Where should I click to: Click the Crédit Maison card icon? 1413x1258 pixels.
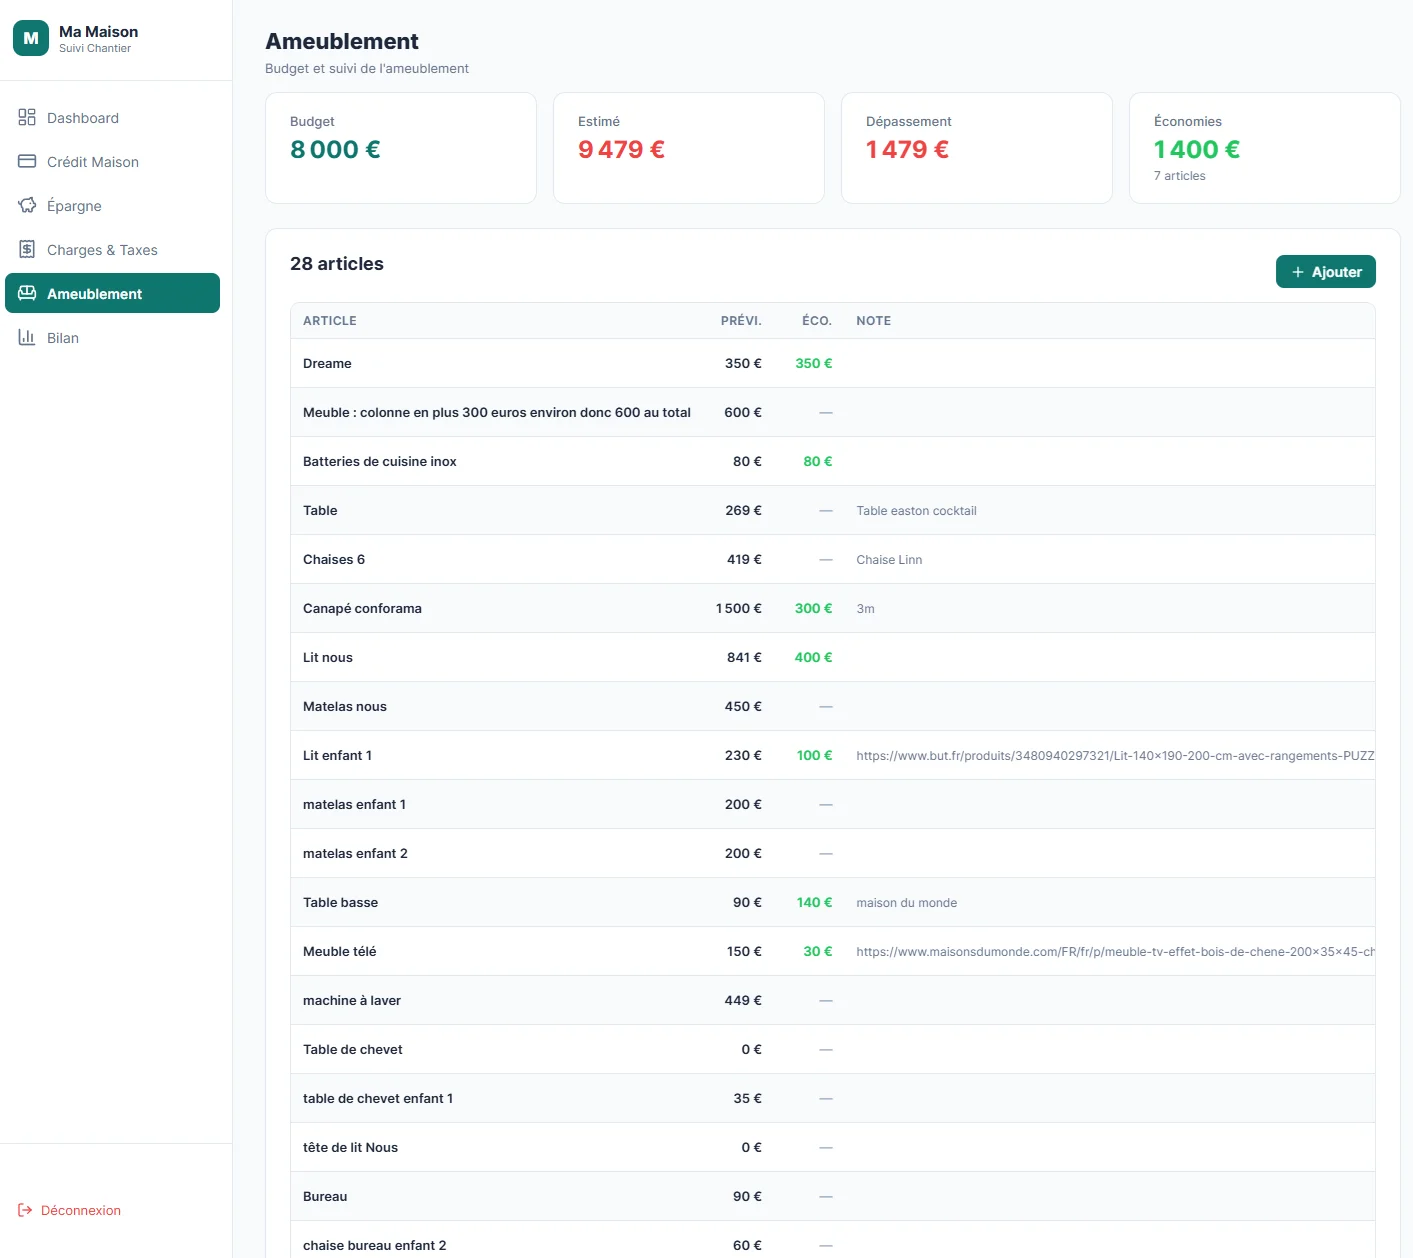27,161
